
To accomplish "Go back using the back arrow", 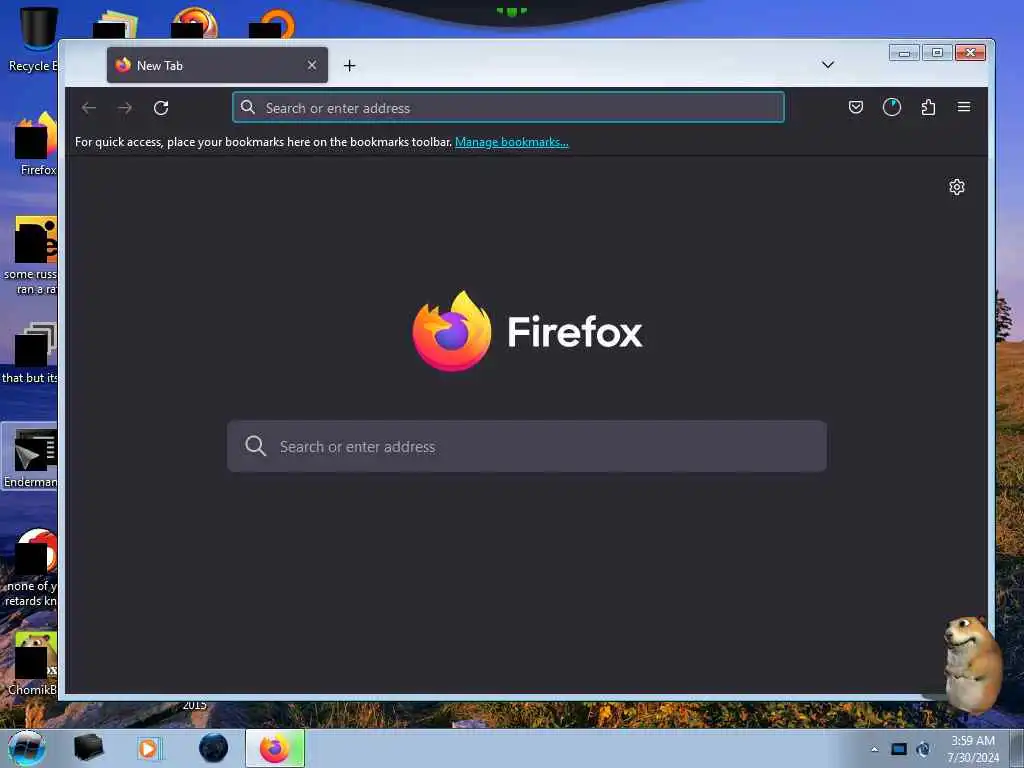I will (x=89, y=108).
